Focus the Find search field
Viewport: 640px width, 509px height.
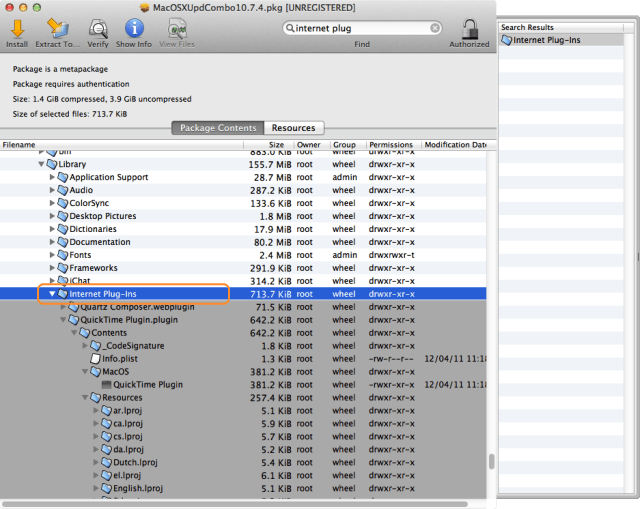tap(362, 28)
